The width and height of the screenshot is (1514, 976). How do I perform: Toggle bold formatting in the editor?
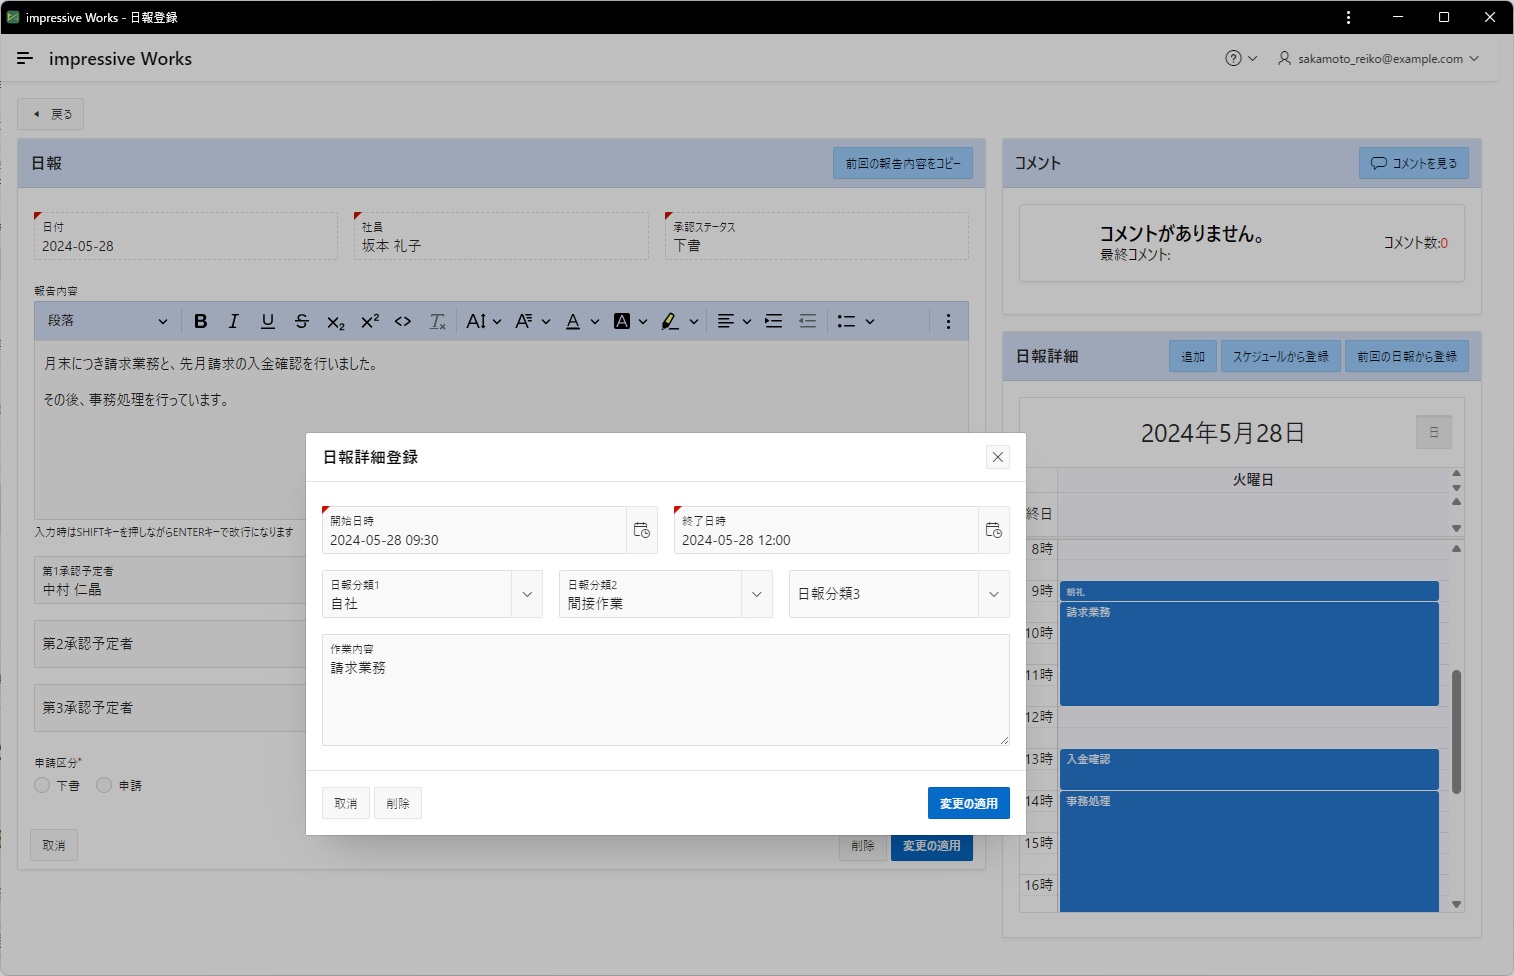click(200, 321)
